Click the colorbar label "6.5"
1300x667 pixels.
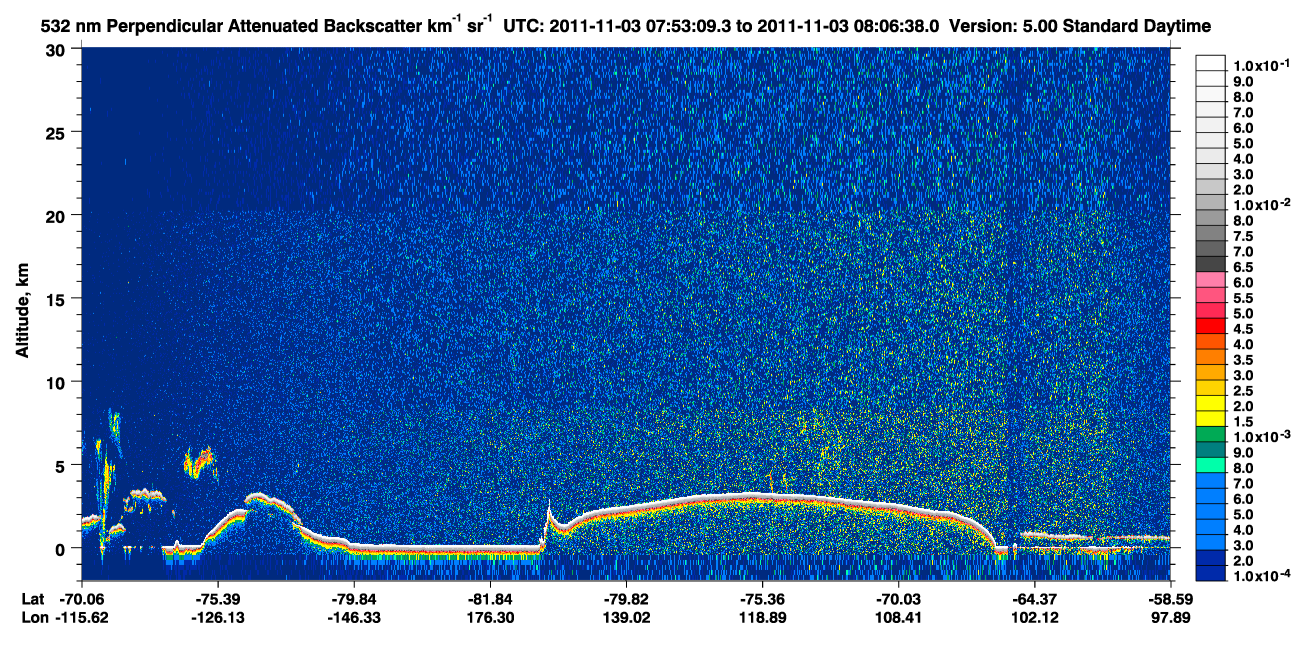pos(1245,268)
